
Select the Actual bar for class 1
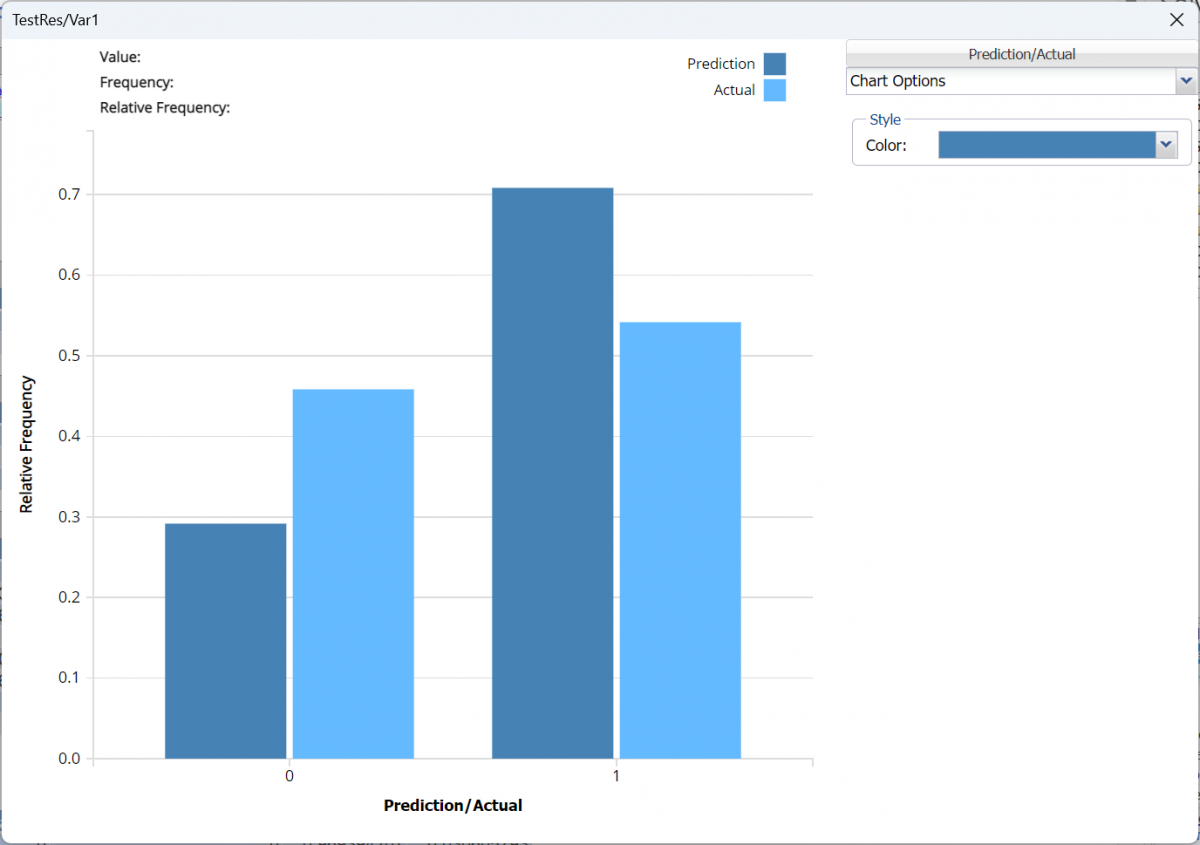coord(680,540)
